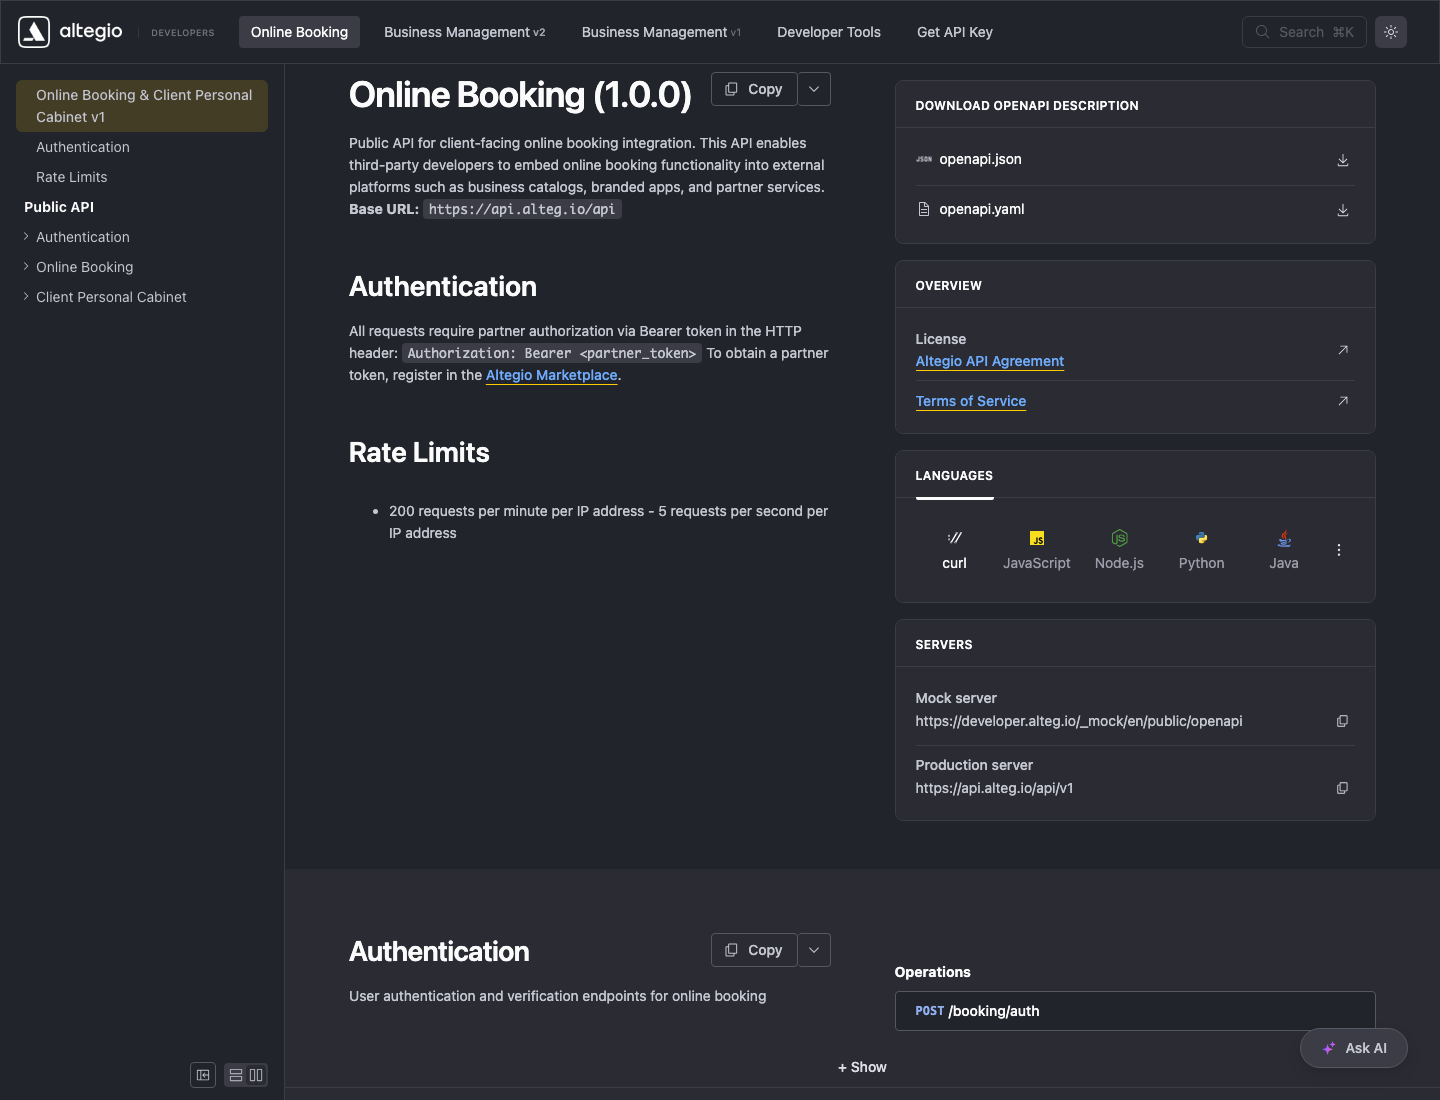The image size is (1440, 1100).
Task: Select the curl language
Action: coord(955,550)
